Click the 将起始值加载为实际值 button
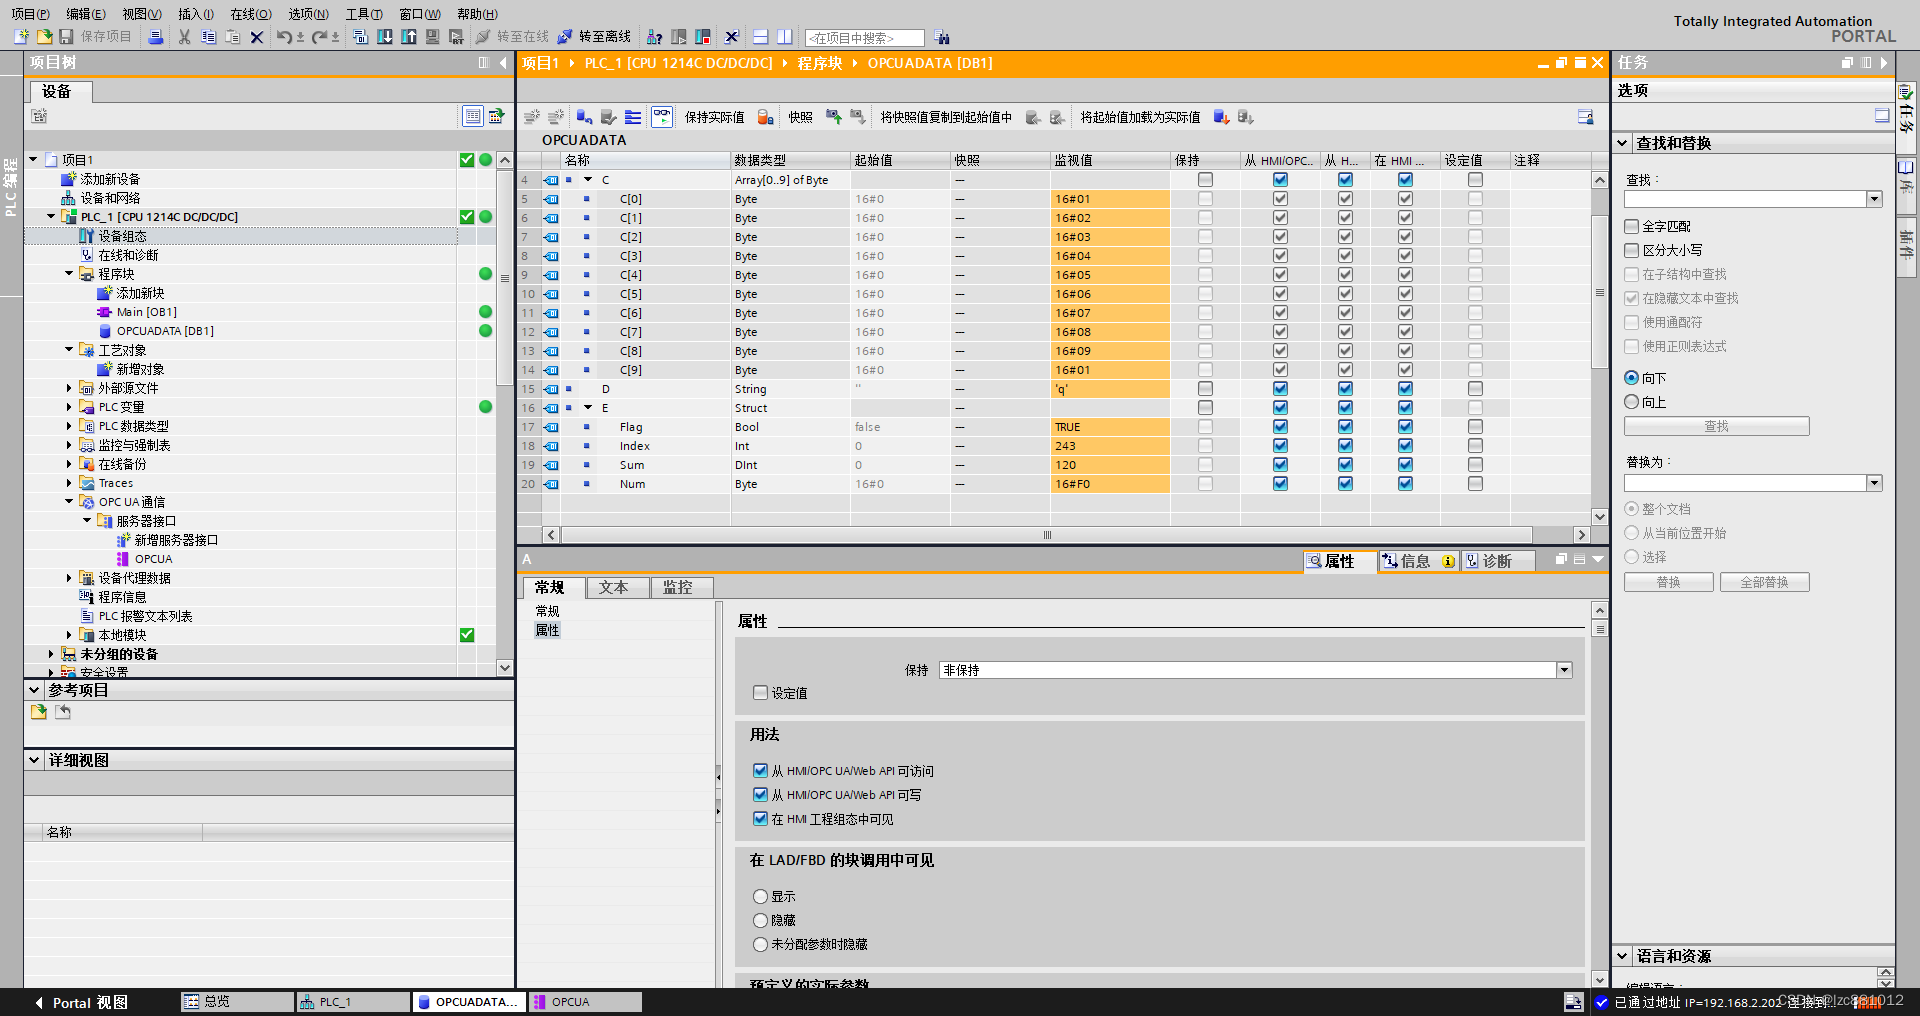The width and height of the screenshot is (1920, 1016). click(x=1140, y=117)
